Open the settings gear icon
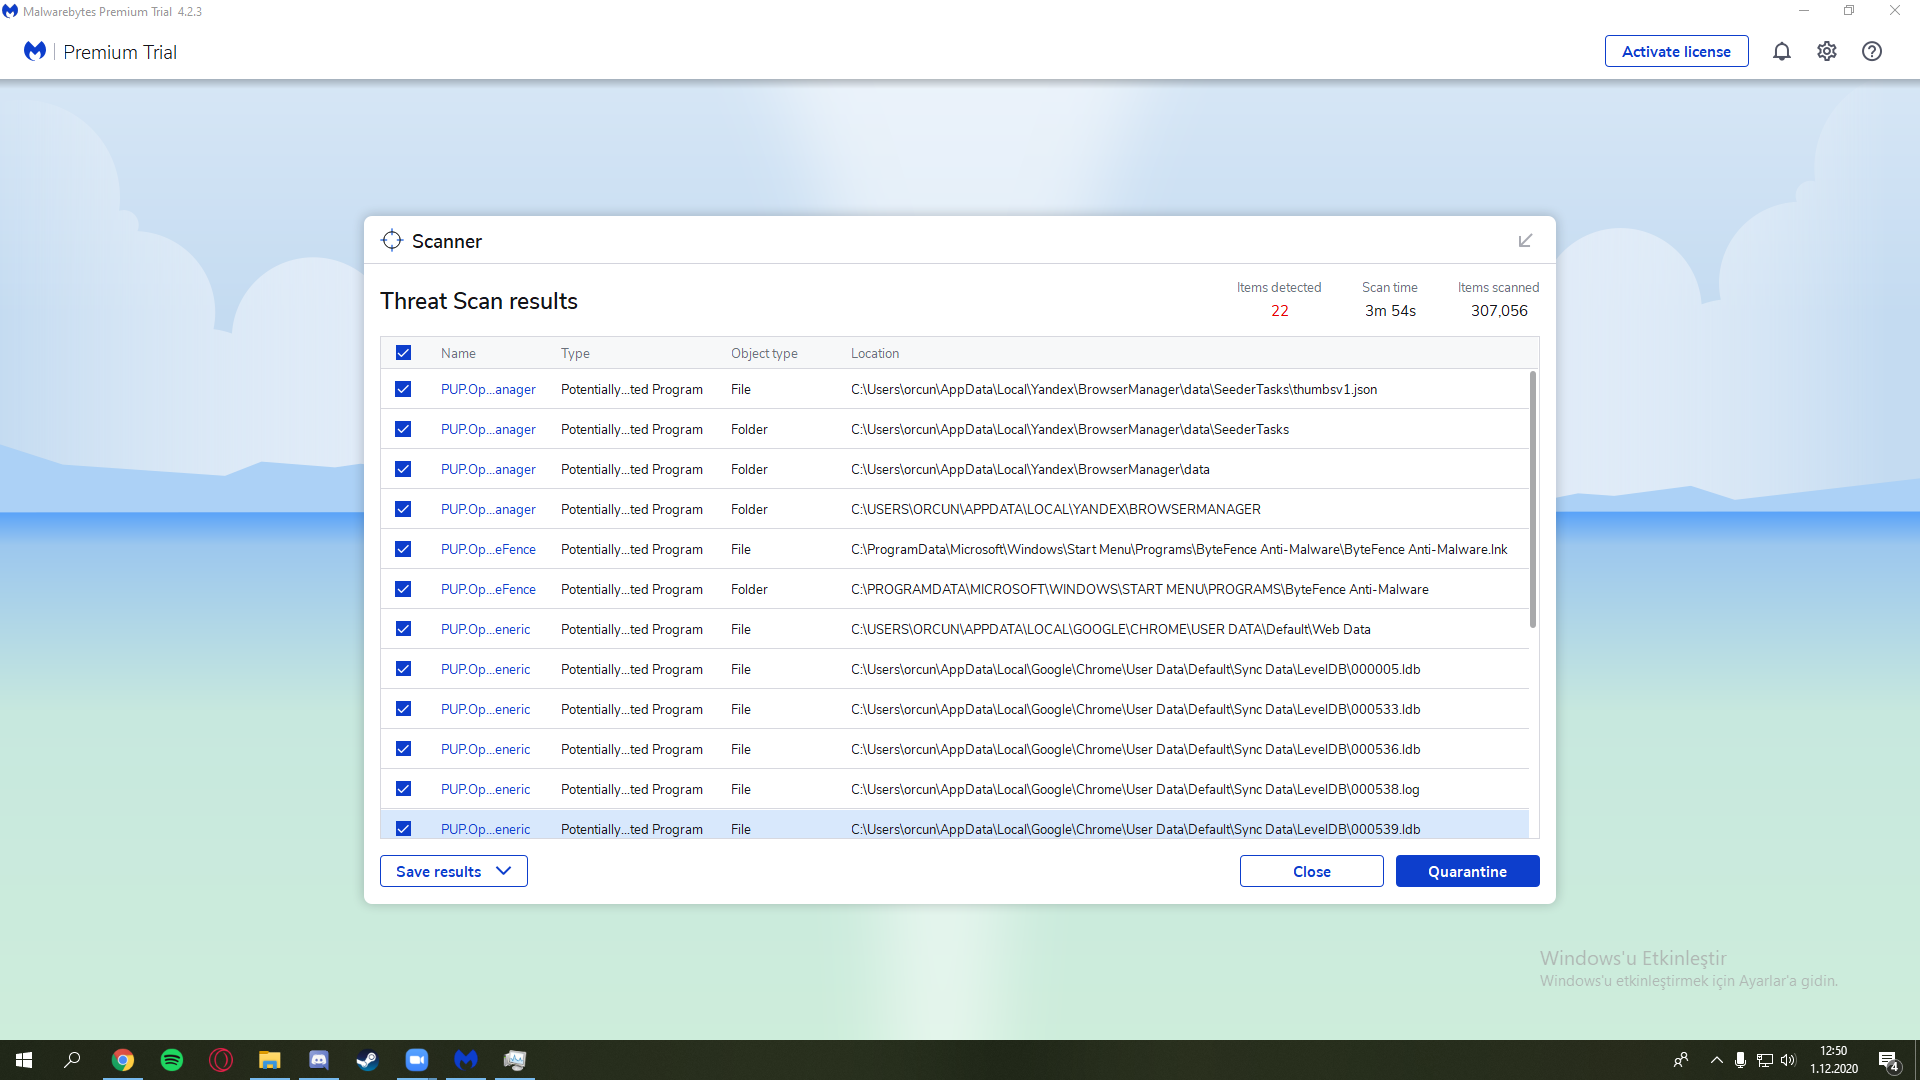 click(1826, 51)
